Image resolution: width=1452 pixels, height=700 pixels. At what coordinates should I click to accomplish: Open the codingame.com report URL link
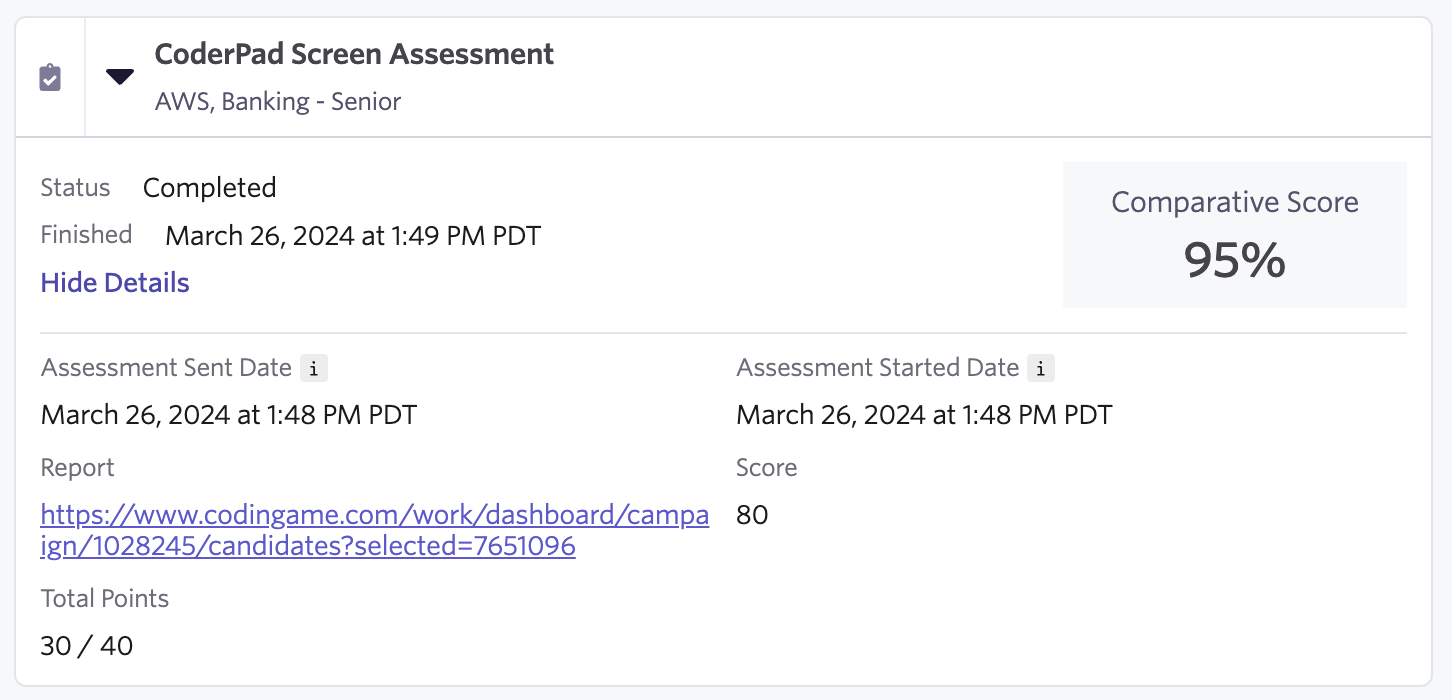tap(375, 530)
